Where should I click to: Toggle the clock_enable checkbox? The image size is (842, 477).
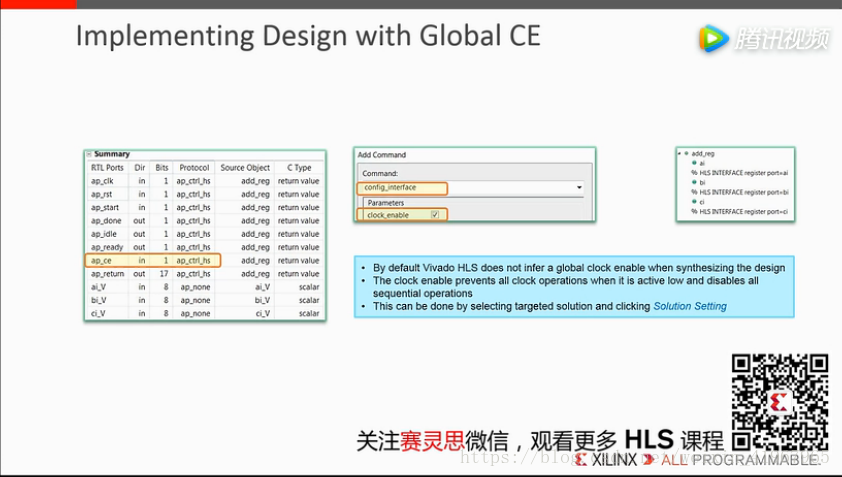[x=435, y=215]
